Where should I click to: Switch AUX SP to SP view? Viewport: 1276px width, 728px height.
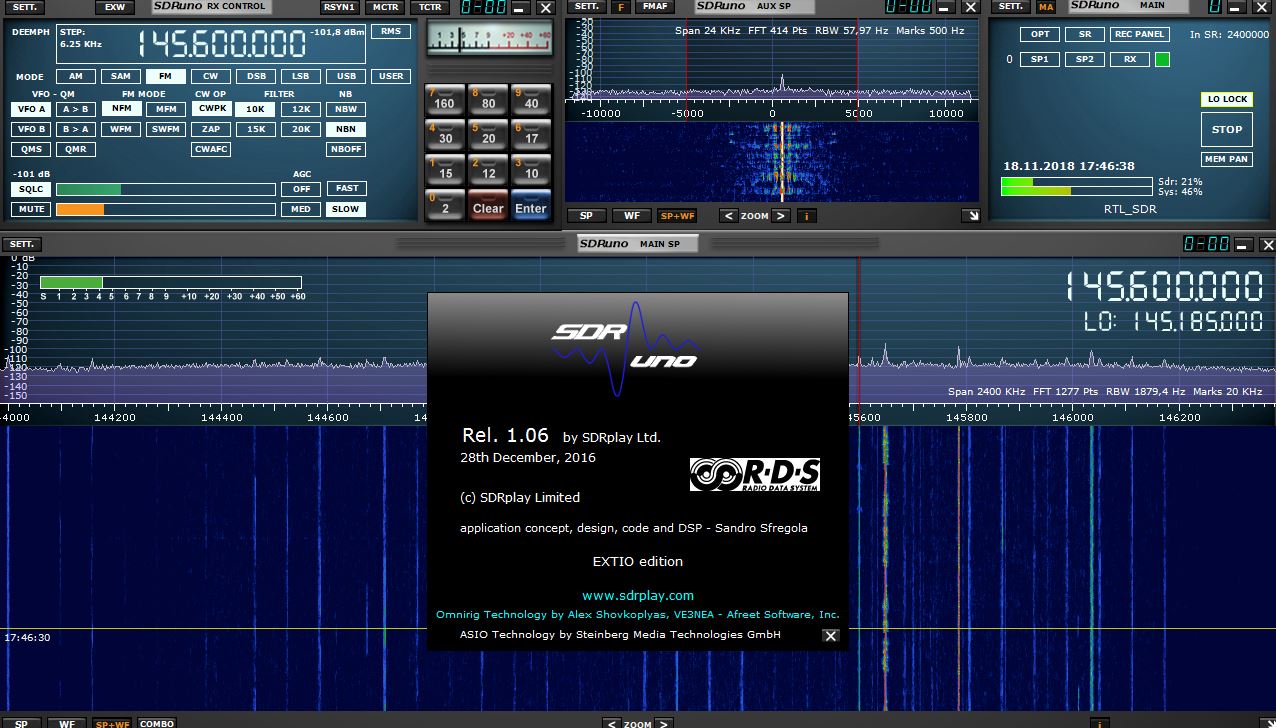(x=587, y=215)
